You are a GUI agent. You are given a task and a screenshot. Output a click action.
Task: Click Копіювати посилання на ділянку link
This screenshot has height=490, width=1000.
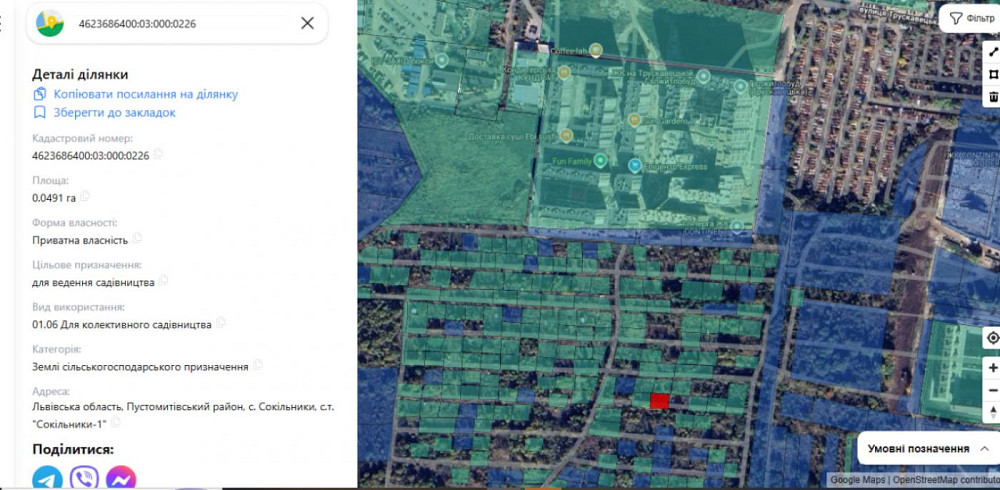(145, 94)
